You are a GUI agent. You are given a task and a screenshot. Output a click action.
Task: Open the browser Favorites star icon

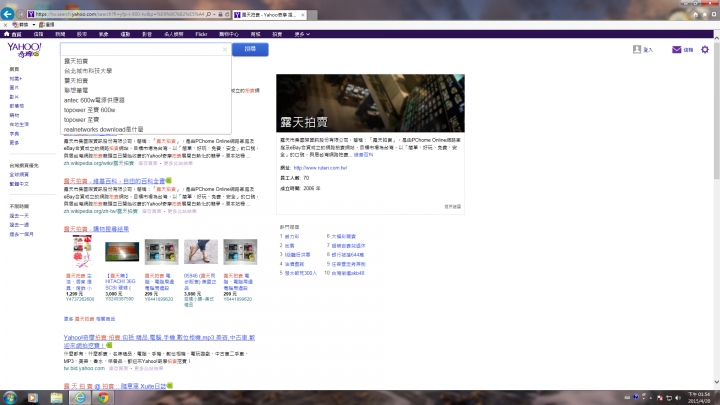pos(704,14)
